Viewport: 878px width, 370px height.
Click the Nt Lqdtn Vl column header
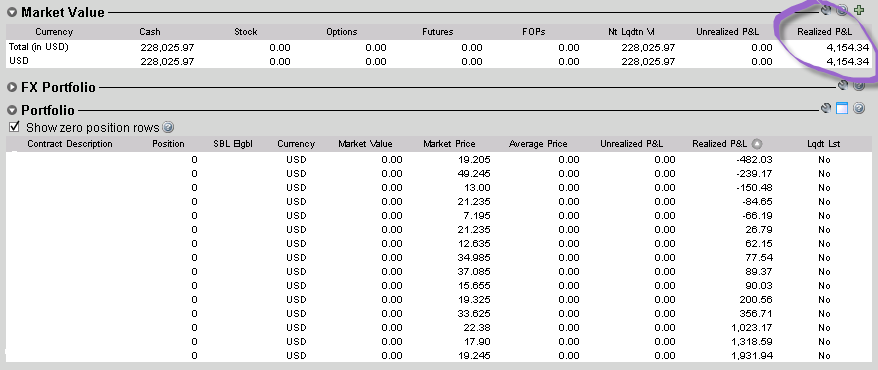tap(632, 32)
